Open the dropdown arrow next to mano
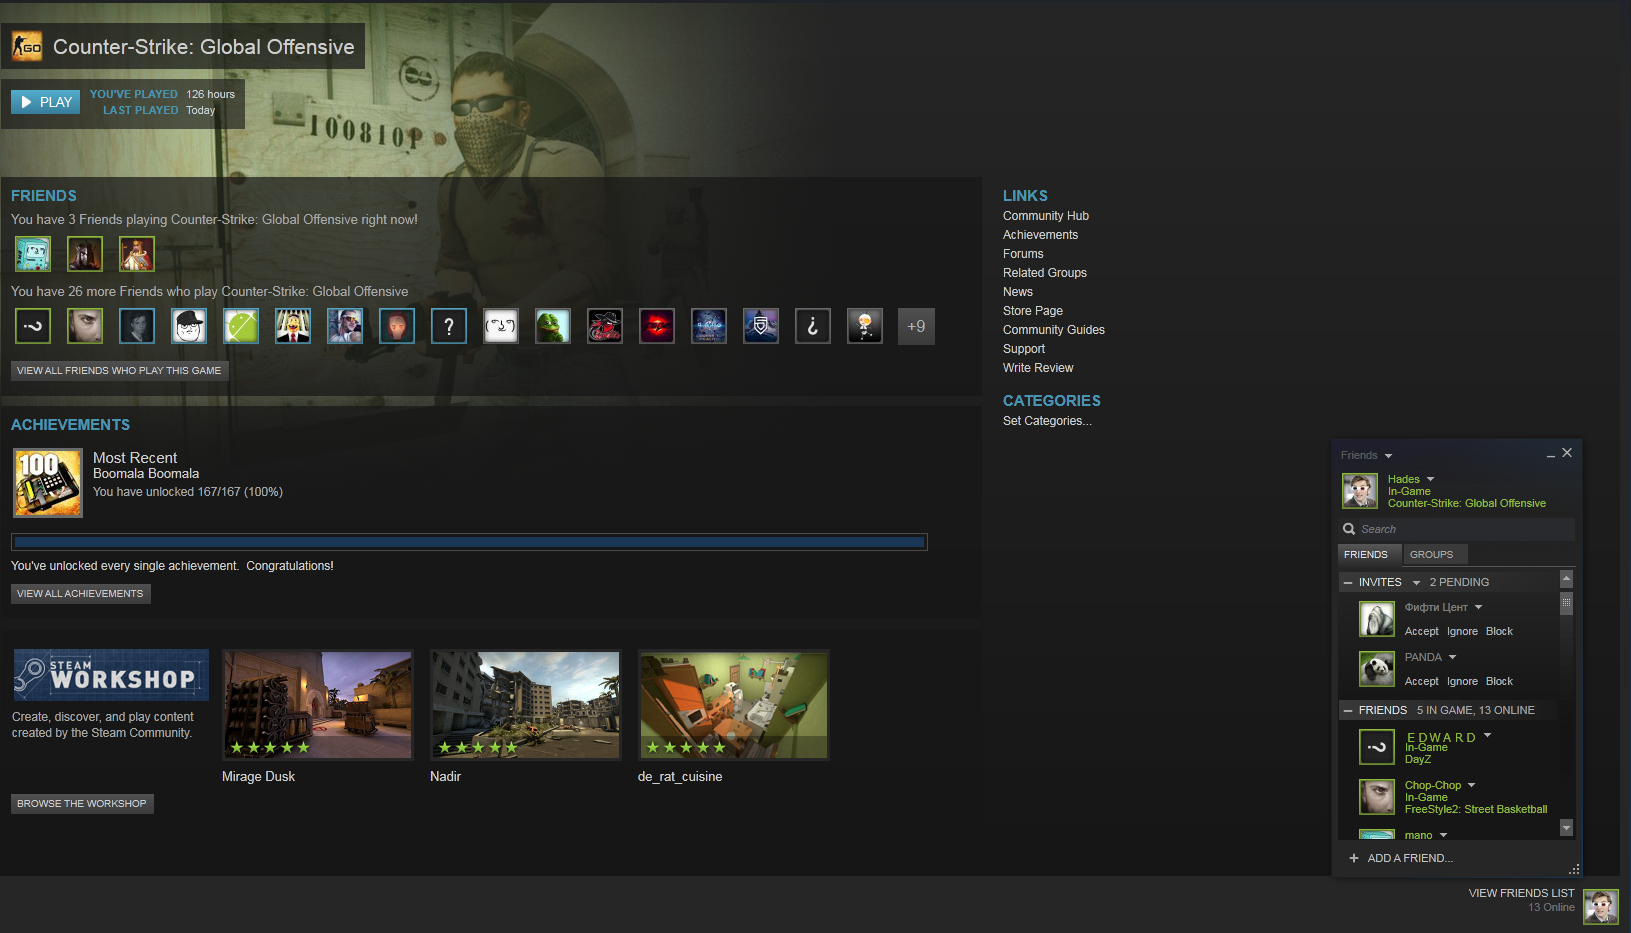 pyautogui.click(x=1443, y=835)
